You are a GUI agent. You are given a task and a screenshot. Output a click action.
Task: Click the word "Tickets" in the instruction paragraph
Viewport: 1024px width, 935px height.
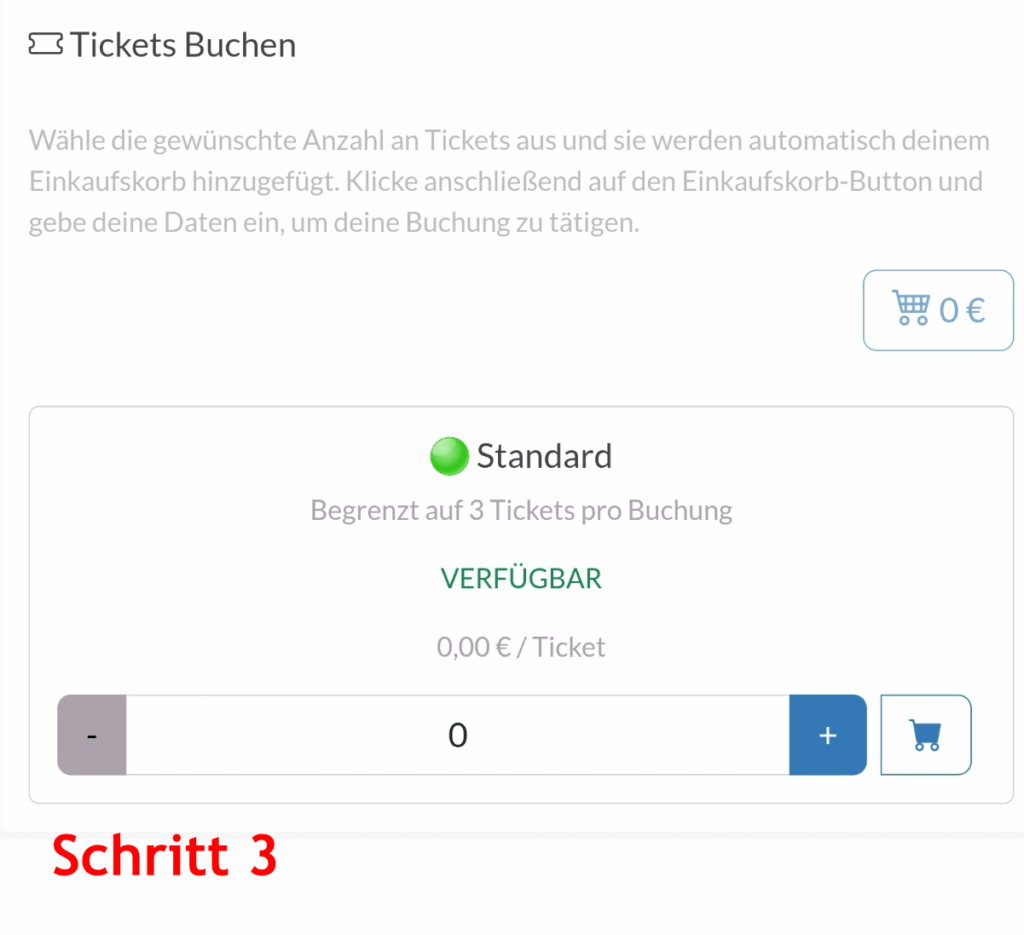coord(469,140)
